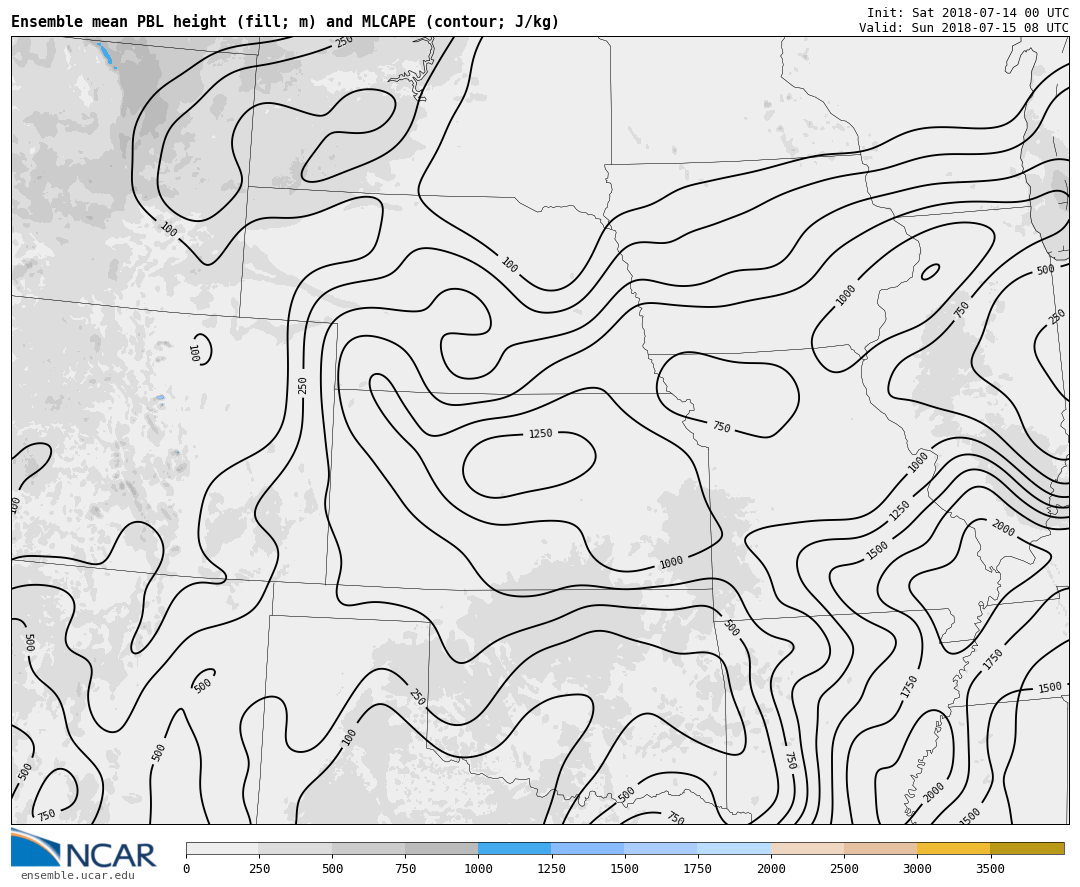Pick the 2000–2500 peach color bar segment
Screen dimensions: 1080x887
click(x=808, y=848)
